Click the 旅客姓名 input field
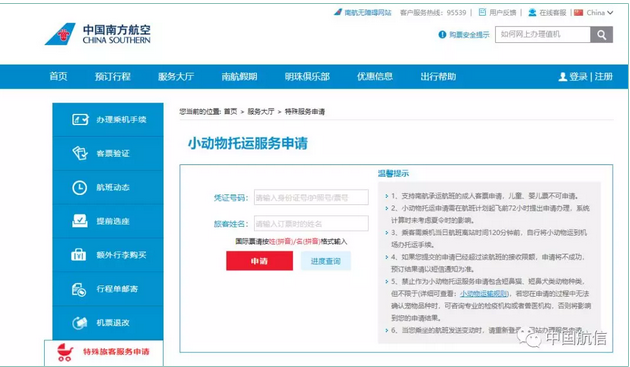 pyautogui.click(x=311, y=223)
